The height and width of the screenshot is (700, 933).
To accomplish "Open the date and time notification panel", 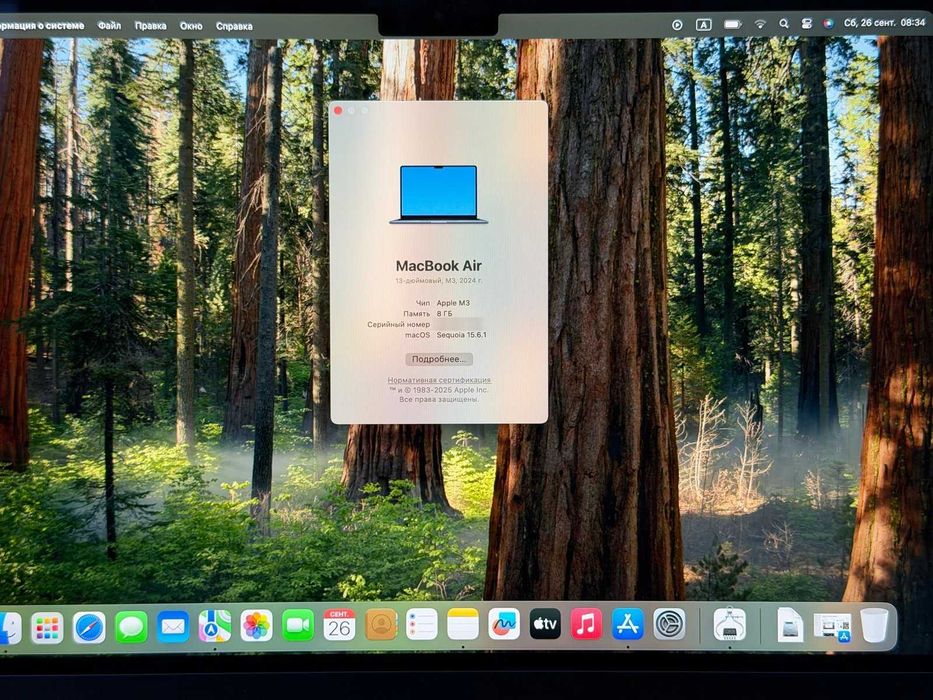I will (884, 23).
